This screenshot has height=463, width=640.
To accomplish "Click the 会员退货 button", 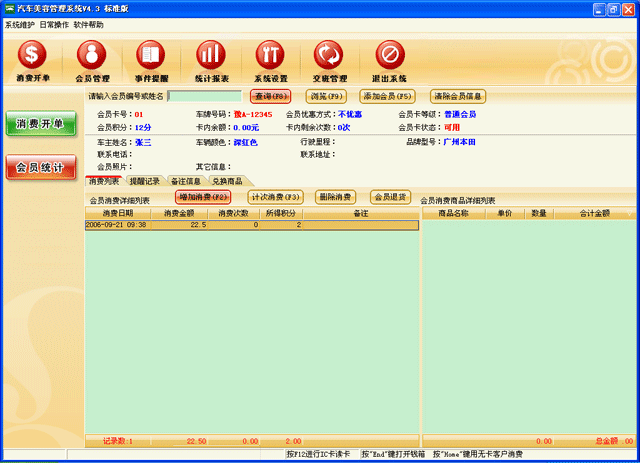I will [390, 197].
